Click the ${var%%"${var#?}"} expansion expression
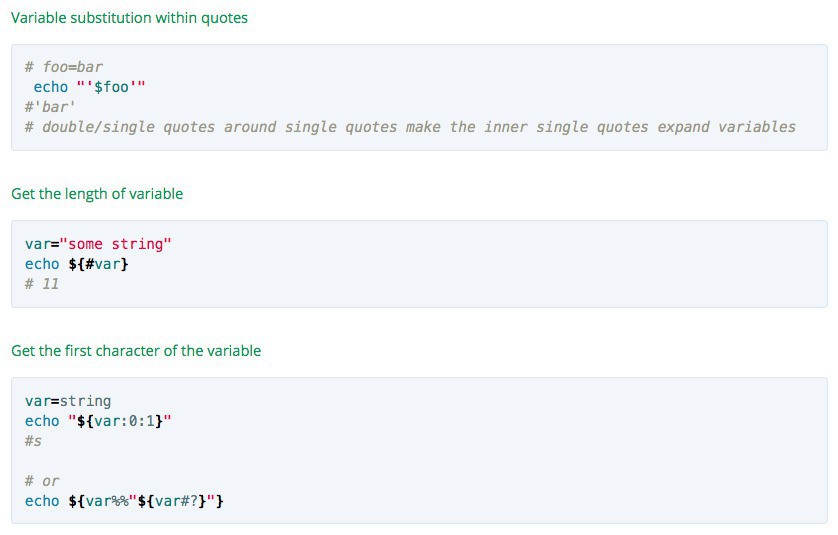The width and height of the screenshot is (838, 535). [x=146, y=501]
